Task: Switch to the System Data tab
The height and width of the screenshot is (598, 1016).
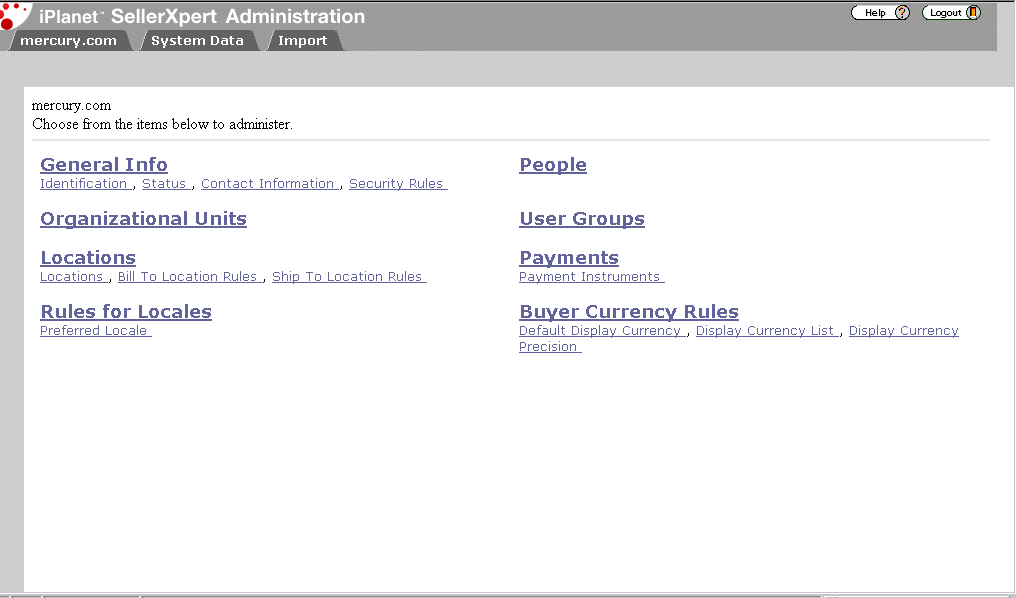Action: tap(197, 40)
